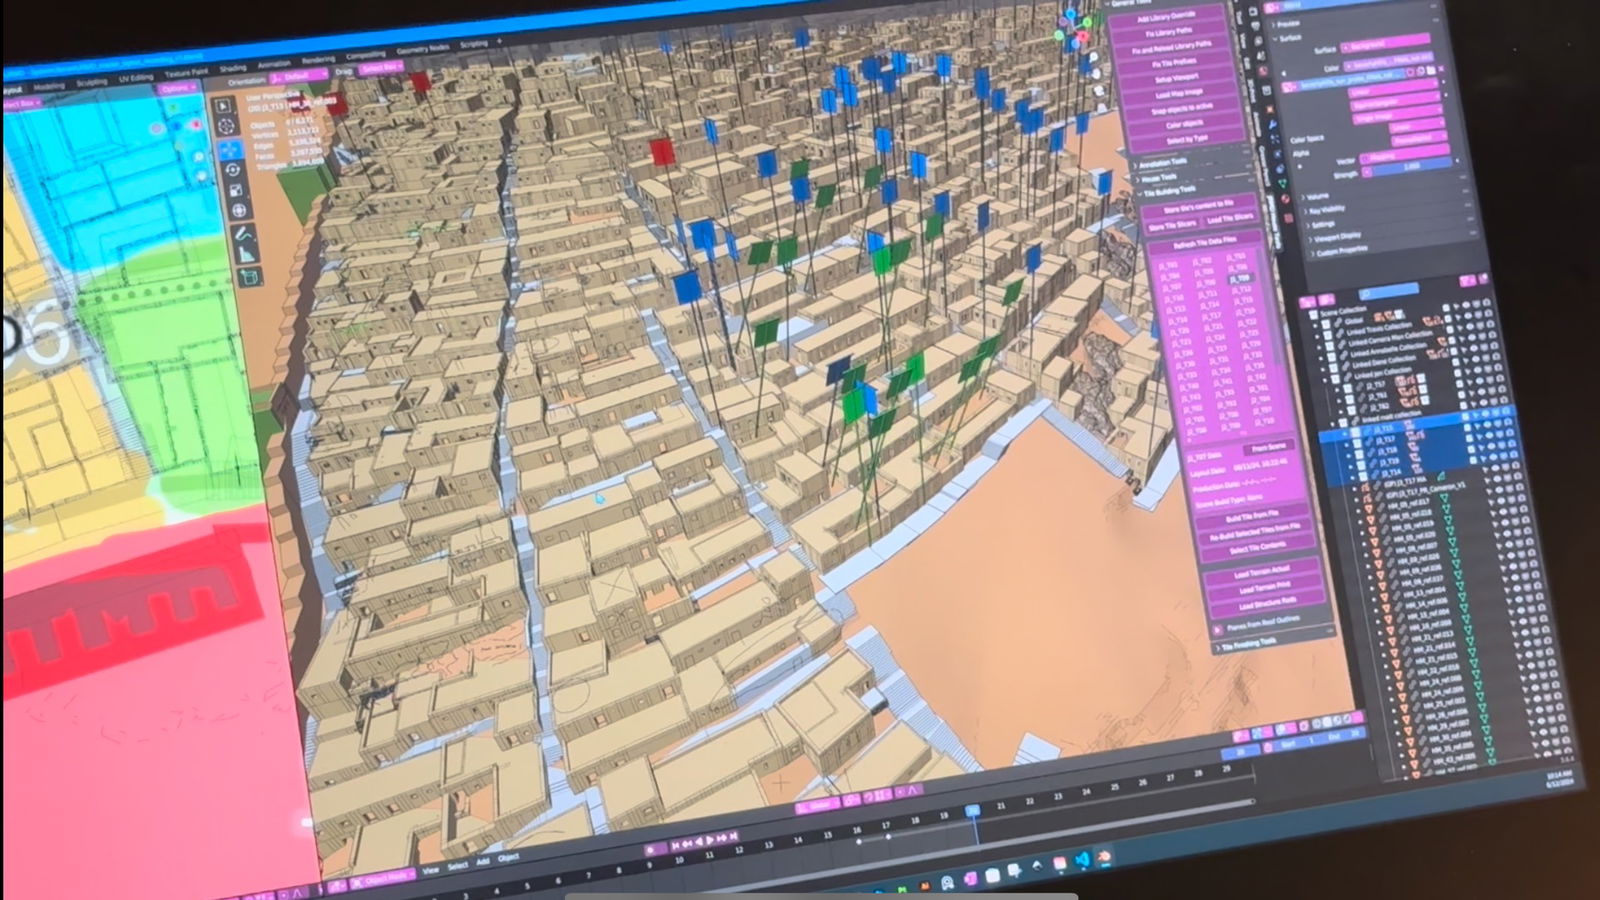Open the Drag Select Box dropdown

click(x=380, y=69)
